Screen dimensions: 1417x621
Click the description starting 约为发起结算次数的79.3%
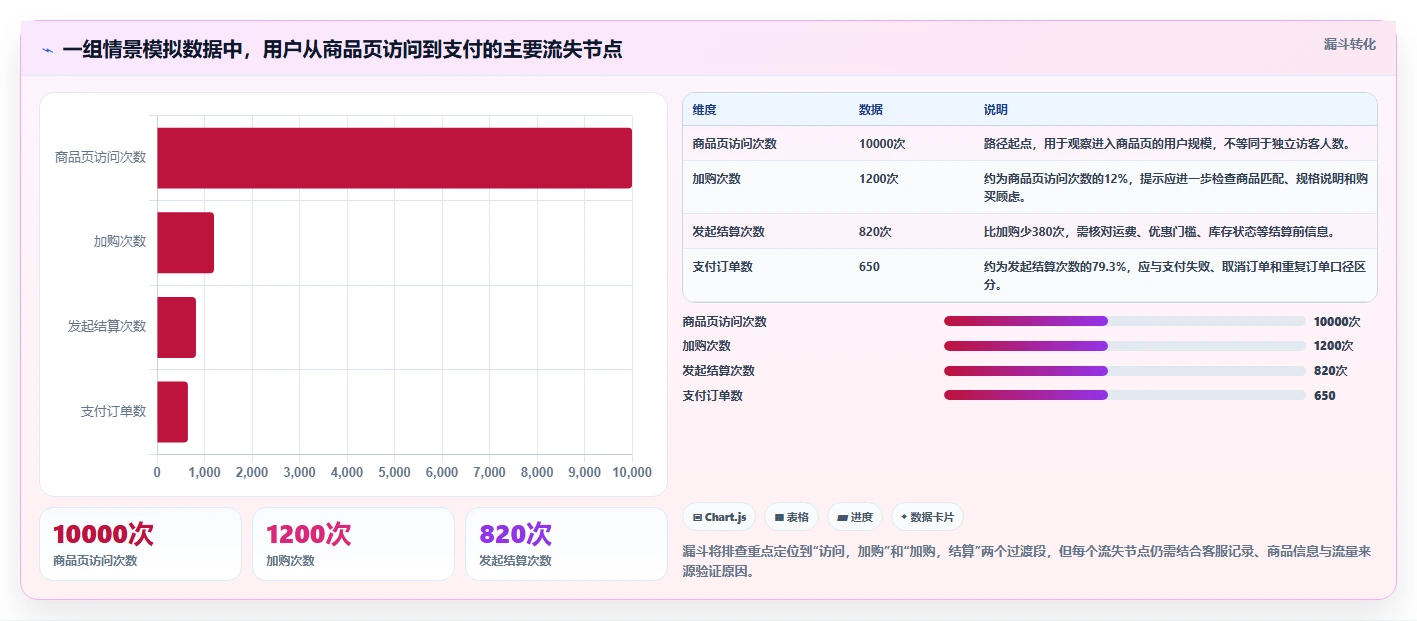[x=1175, y=276]
